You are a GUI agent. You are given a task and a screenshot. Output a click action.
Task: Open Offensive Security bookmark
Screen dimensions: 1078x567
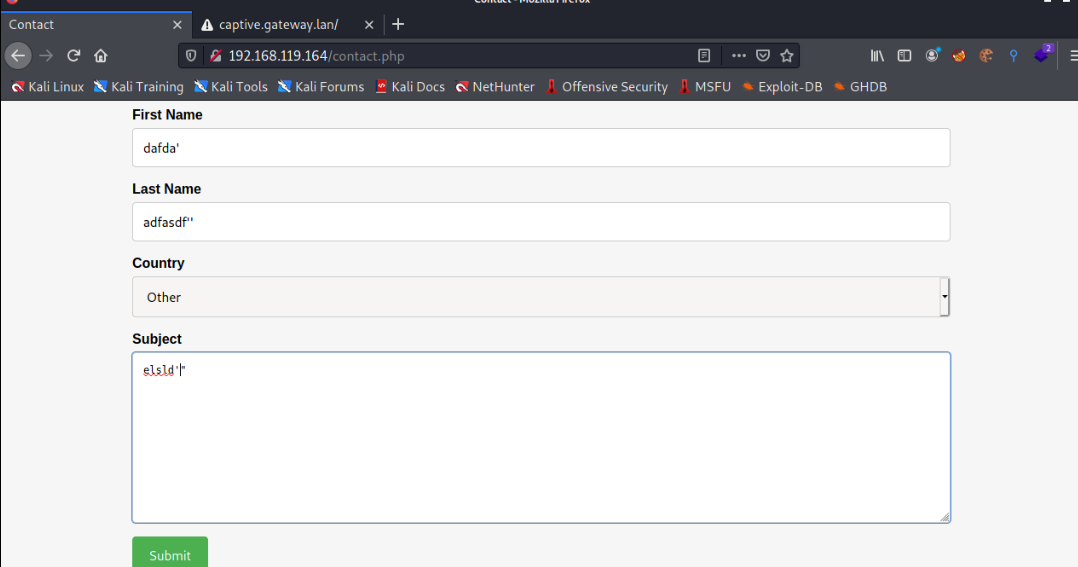(607, 87)
